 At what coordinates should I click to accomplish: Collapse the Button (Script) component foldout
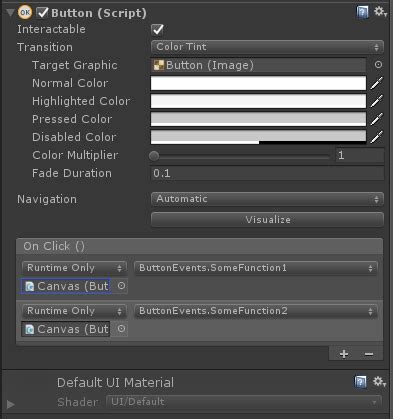tap(10, 13)
